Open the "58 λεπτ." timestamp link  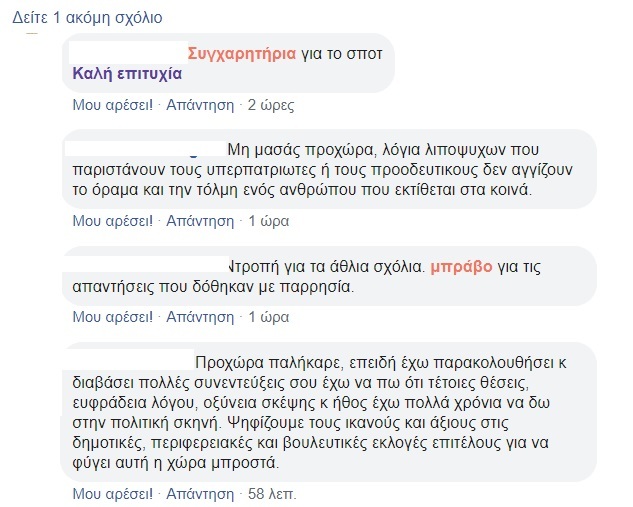pos(272,493)
